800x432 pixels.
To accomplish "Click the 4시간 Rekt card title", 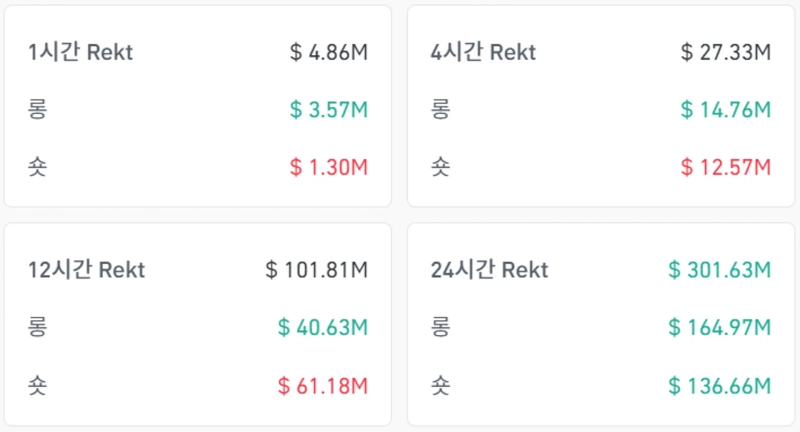I will click(x=483, y=52).
